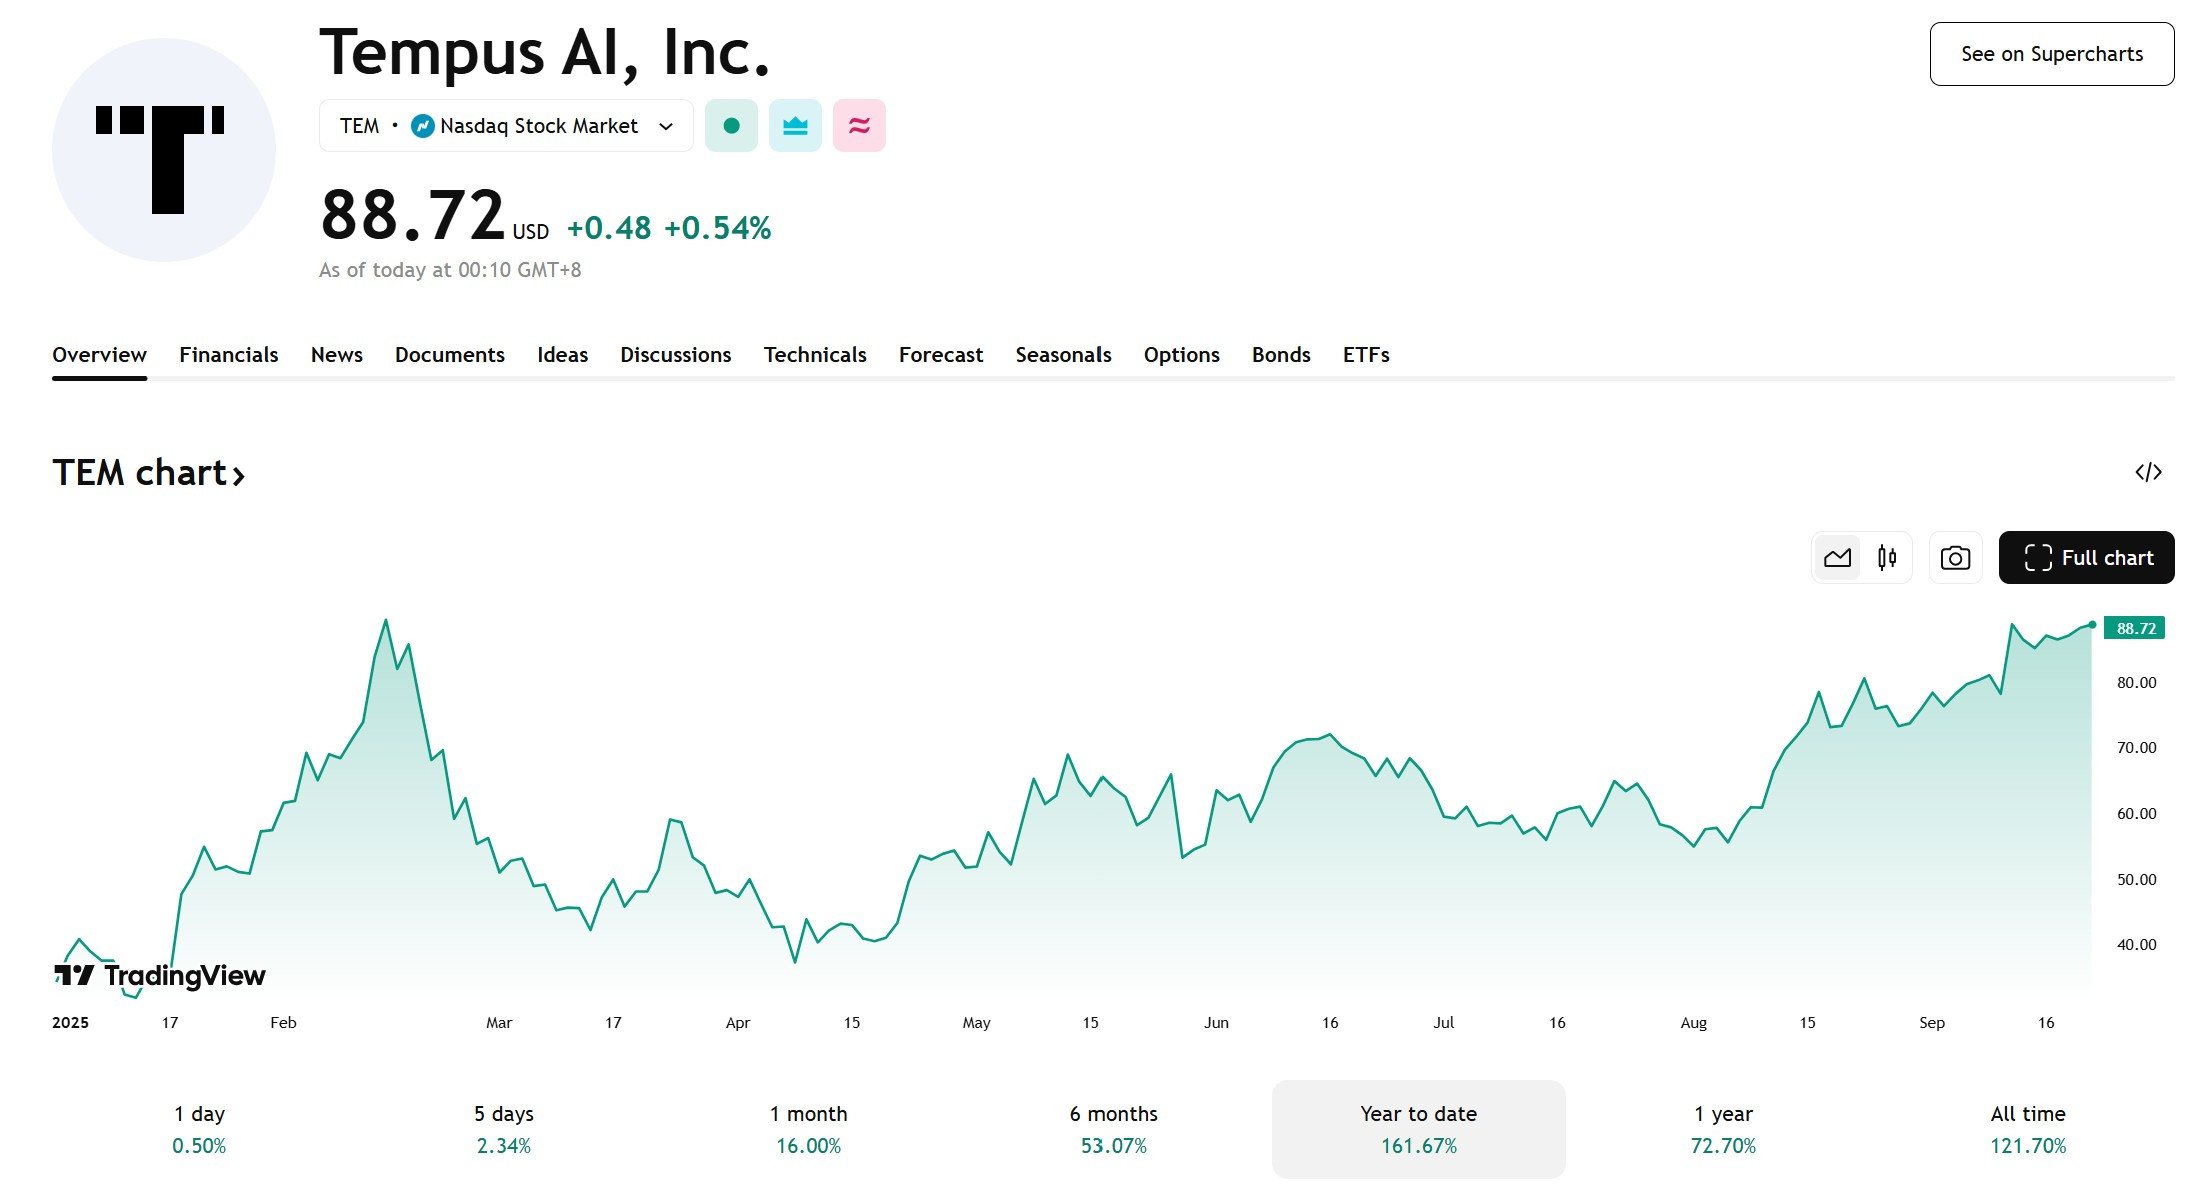Viewport: 2192px width, 1188px height.
Task: Select the Year to date range
Action: coord(1419,1129)
